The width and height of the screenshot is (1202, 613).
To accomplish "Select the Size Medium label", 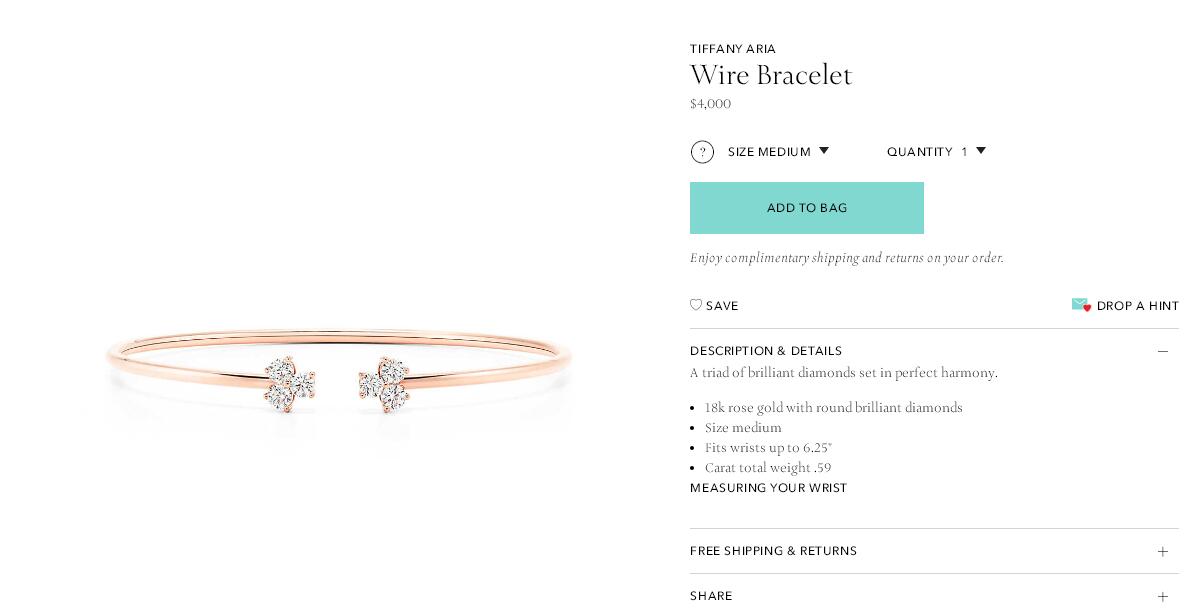I will [769, 152].
